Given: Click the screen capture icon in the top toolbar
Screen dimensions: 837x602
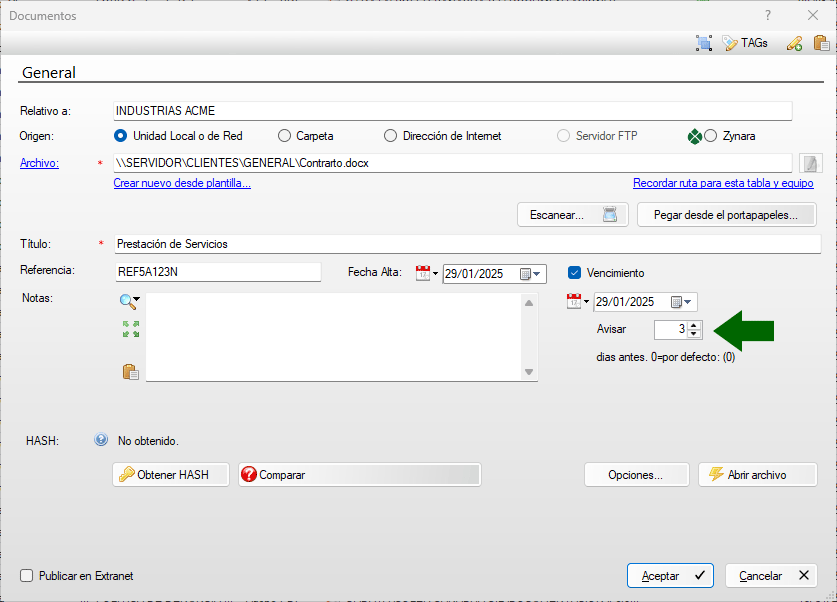Looking at the screenshot, I should pyautogui.click(x=704, y=43).
